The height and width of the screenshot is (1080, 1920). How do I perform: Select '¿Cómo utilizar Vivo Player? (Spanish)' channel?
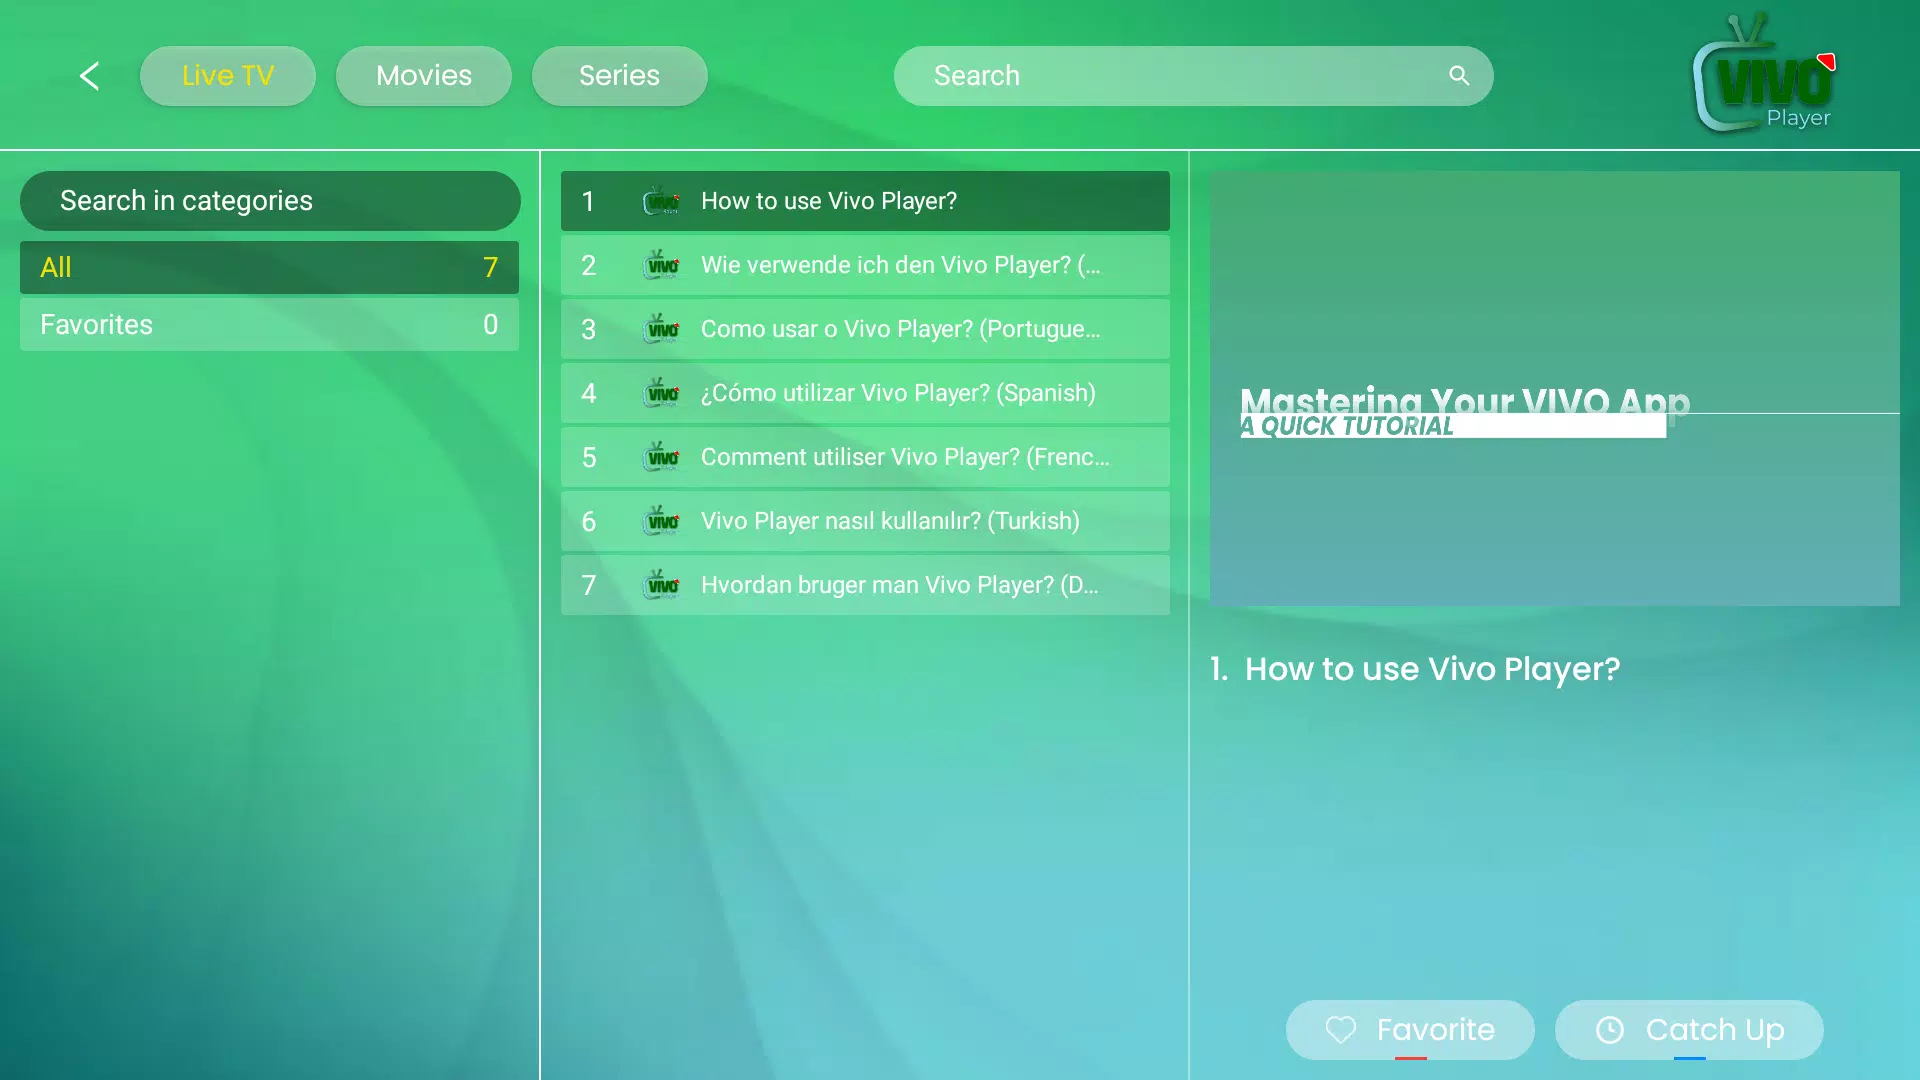[x=865, y=393]
